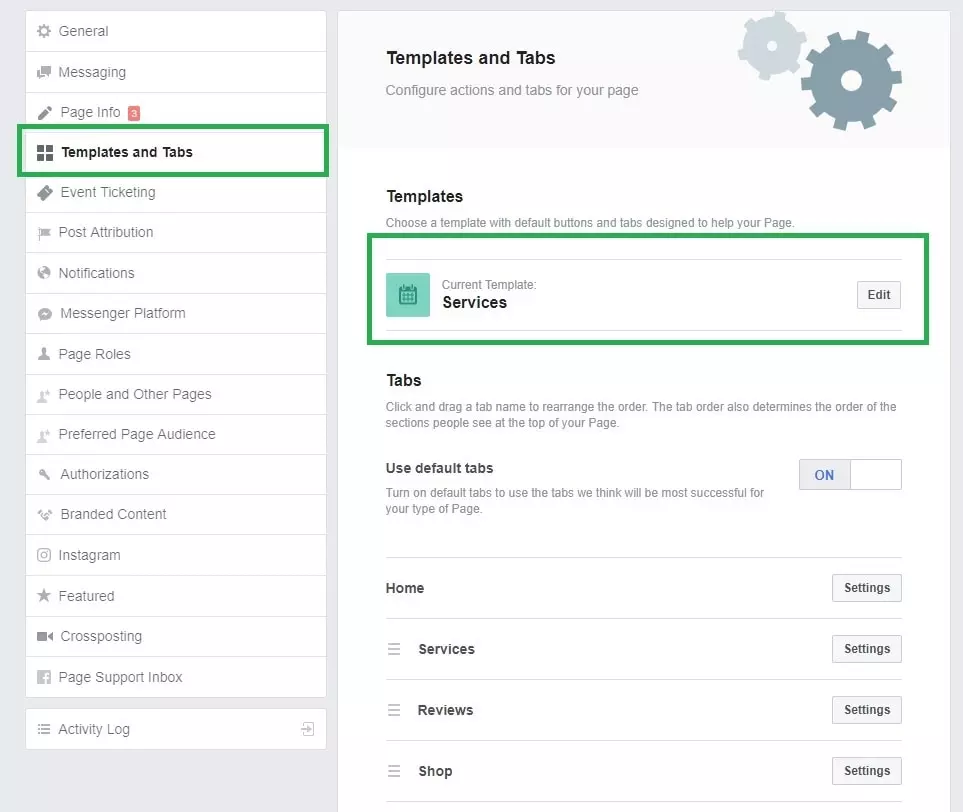This screenshot has height=812, width=963.
Task: Click the Event Ticketing ticket icon
Action: [45, 193]
